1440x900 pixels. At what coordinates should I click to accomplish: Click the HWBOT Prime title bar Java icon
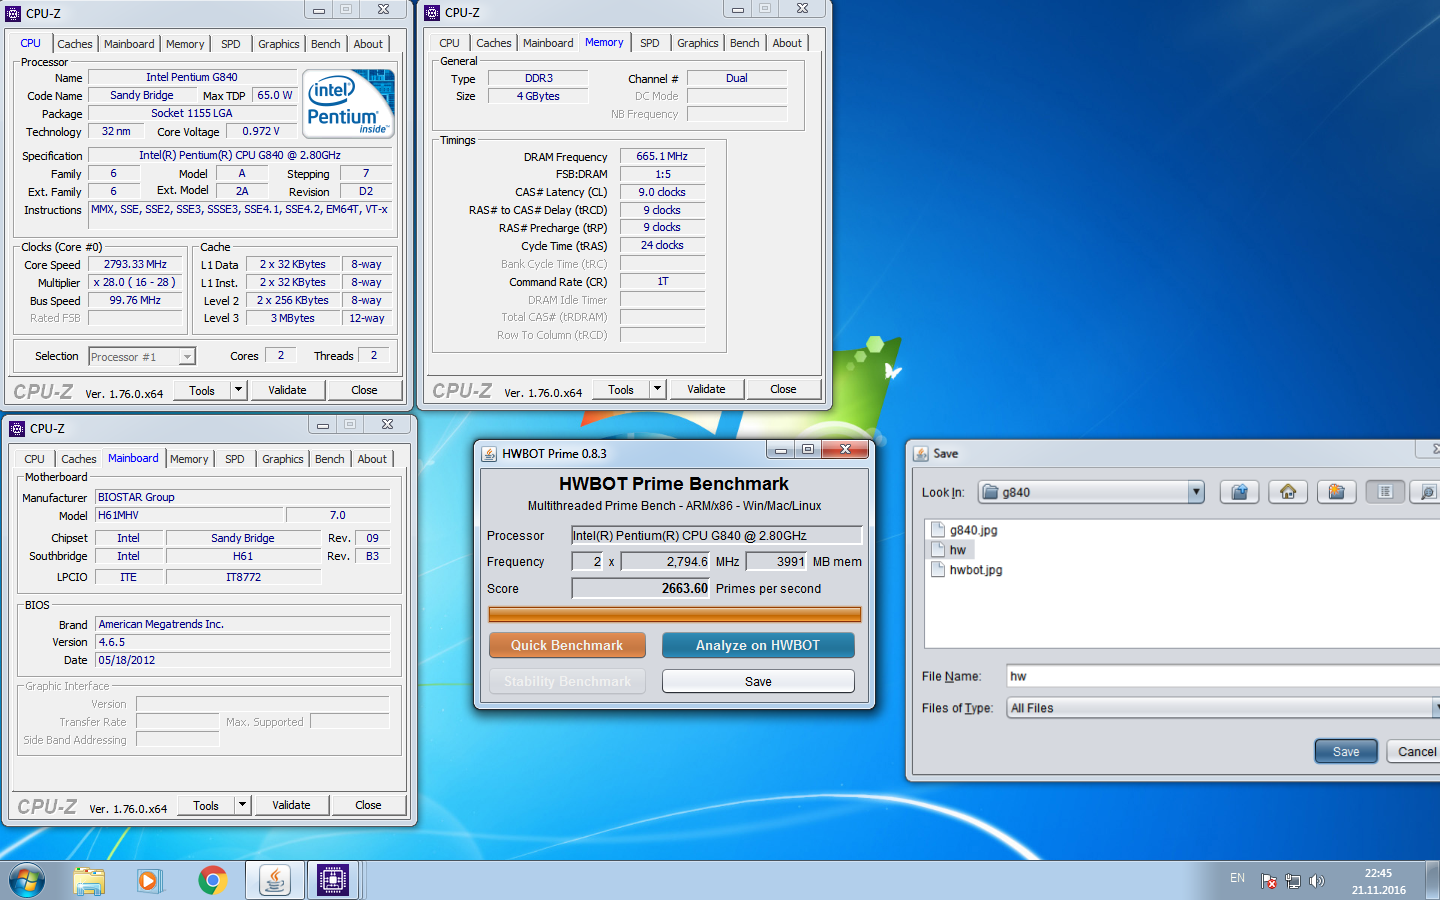[489, 453]
